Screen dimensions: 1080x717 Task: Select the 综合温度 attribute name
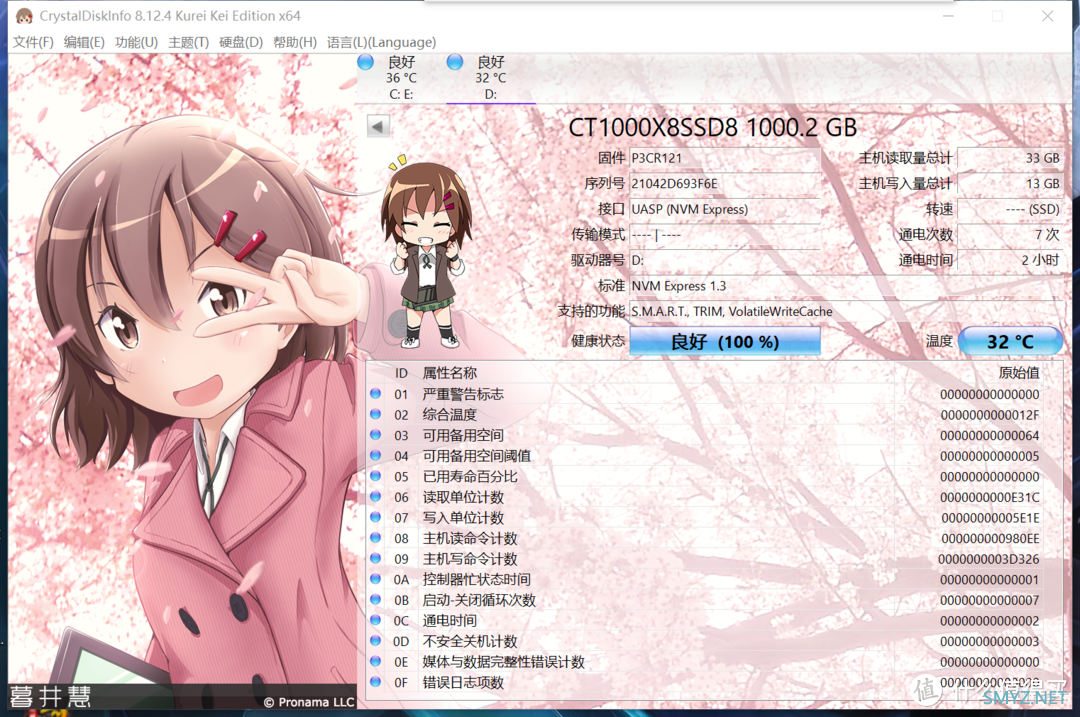(449, 415)
